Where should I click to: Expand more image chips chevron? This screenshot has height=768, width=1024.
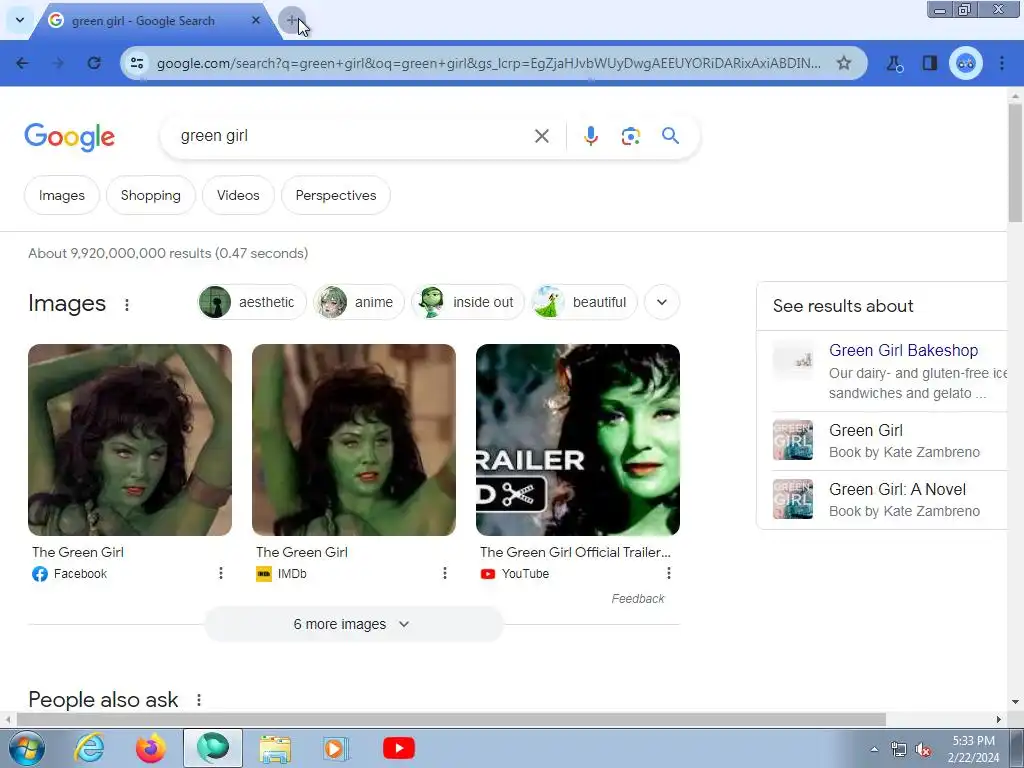click(x=662, y=302)
